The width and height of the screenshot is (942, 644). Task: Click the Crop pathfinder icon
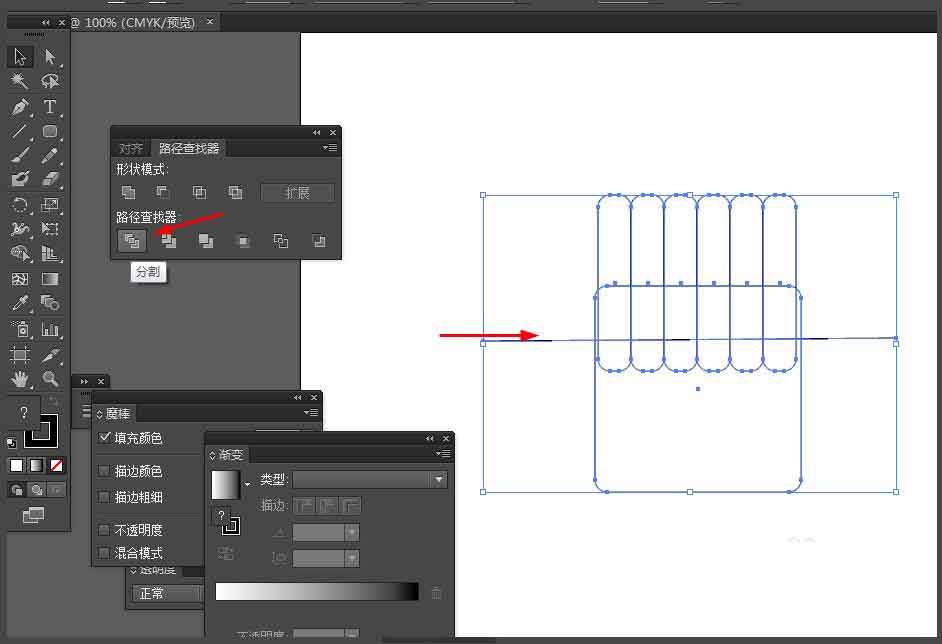243,241
